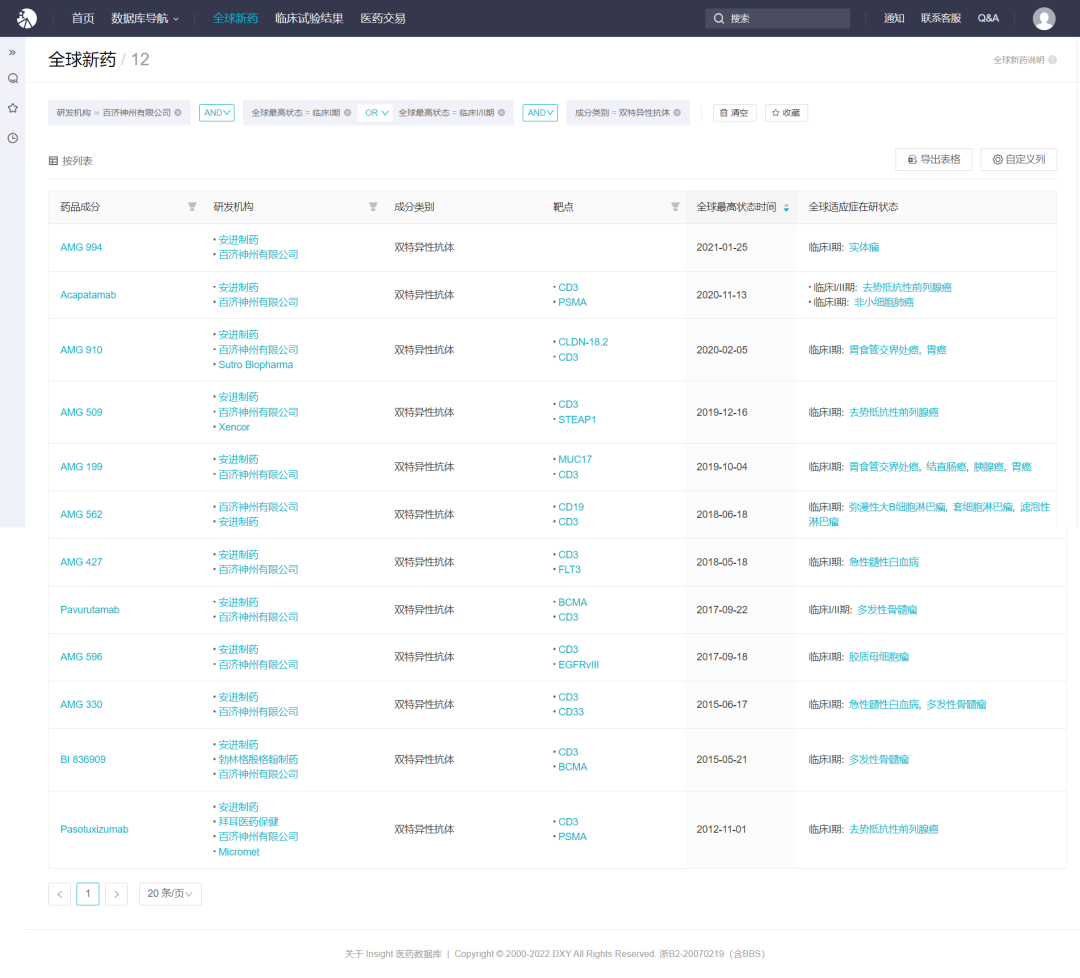1080x978 pixels.
Task: Open drug AMG 199 link
Action: click(x=81, y=467)
